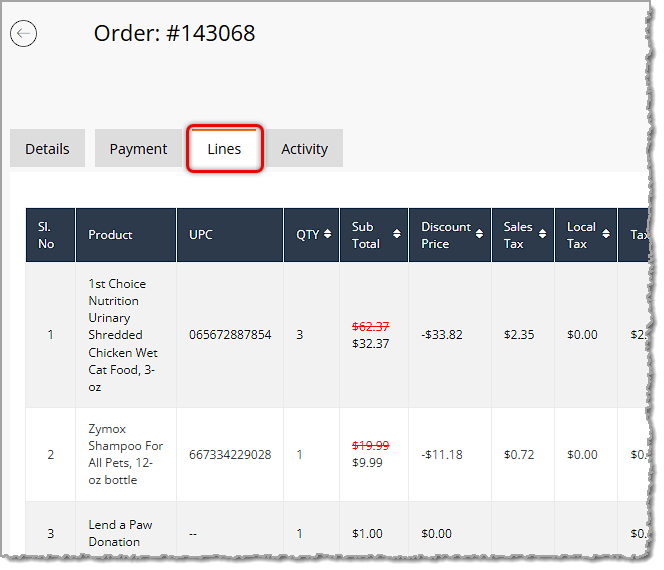Open the Activity tab
Screen dimensions: 664x570
[x=304, y=149]
